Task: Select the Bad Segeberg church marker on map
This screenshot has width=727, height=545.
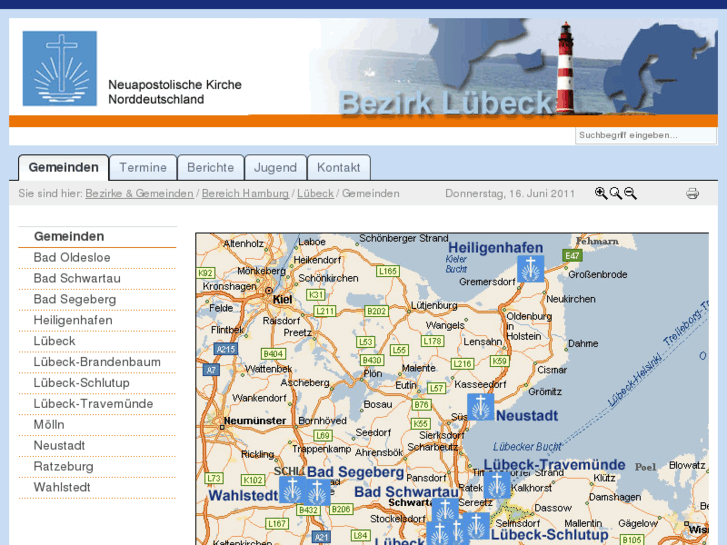Action: [318, 492]
